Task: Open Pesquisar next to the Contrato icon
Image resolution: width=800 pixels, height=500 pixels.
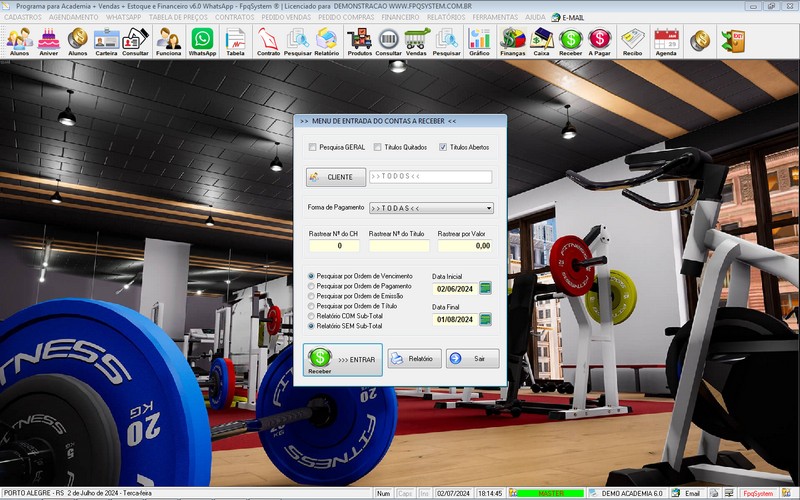Action: point(297,42)
